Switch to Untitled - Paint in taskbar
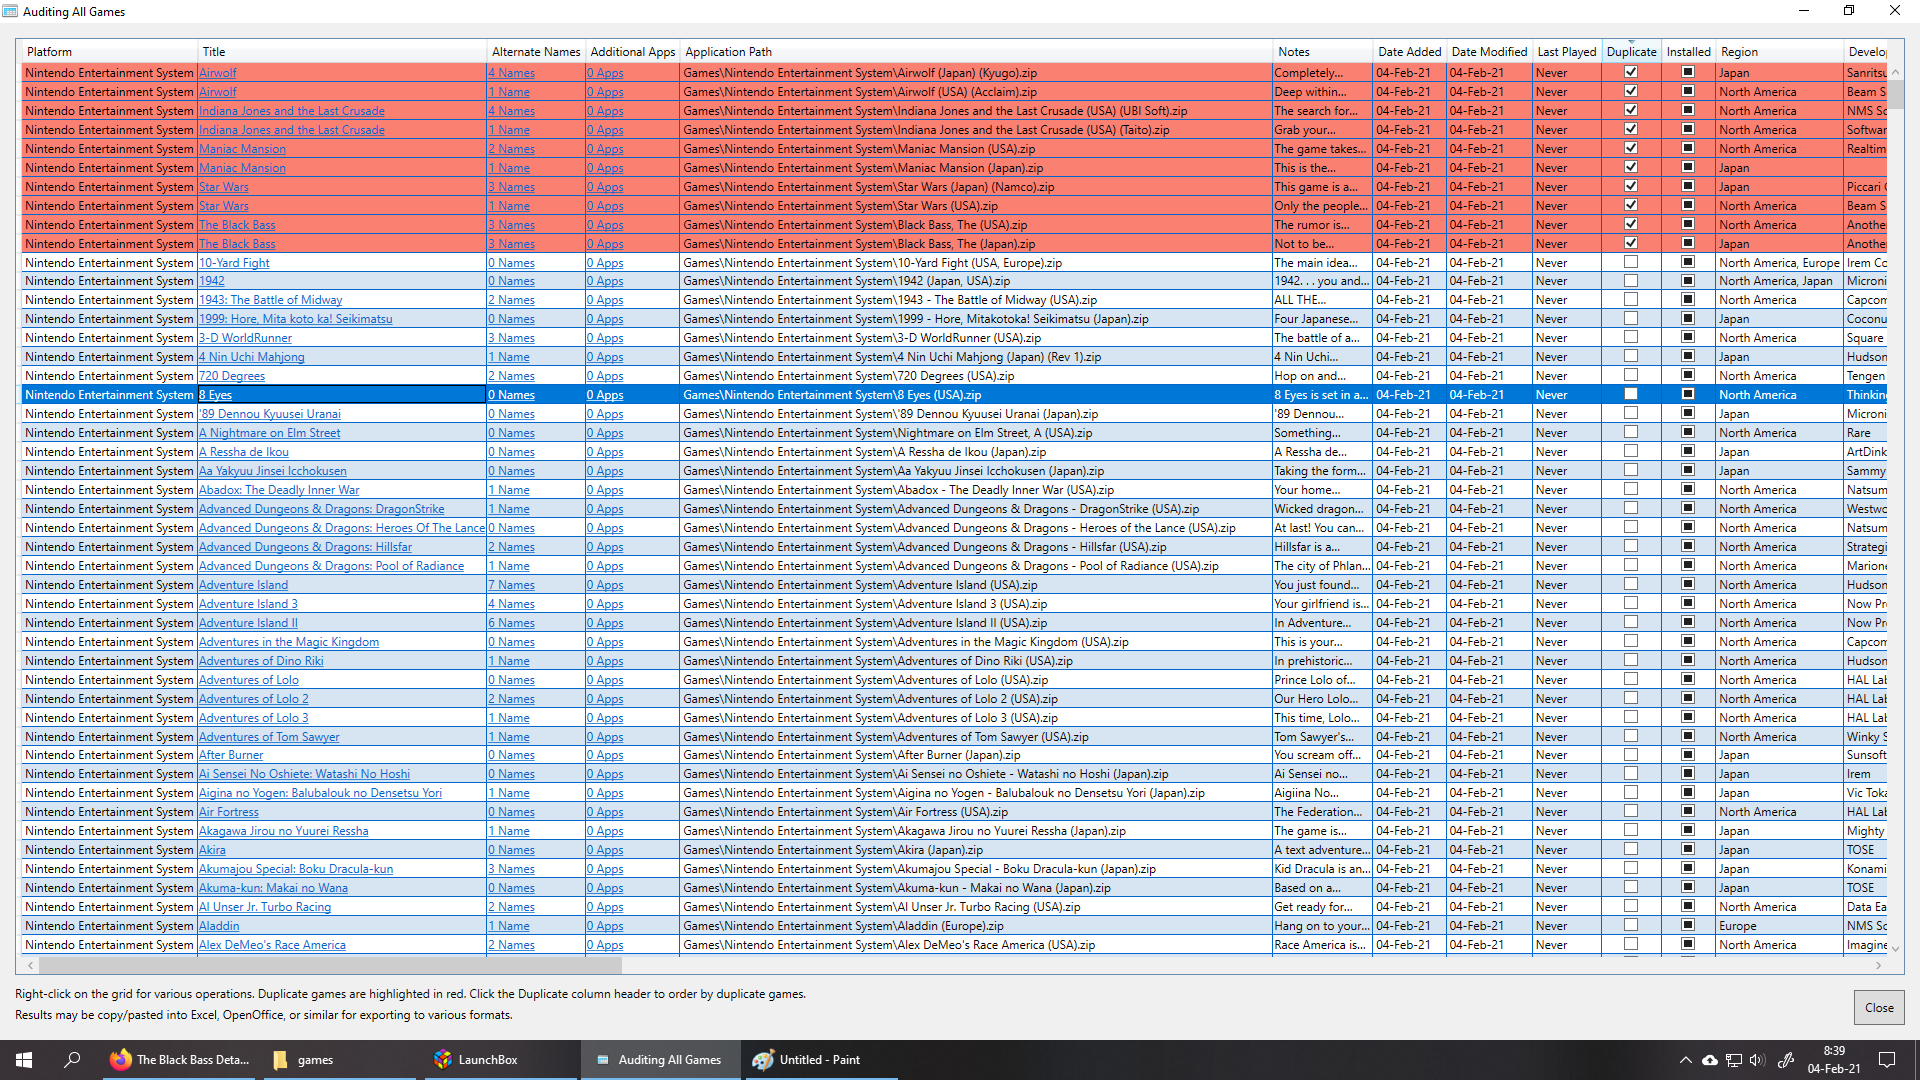Viewport: 1920px width, 1080px height. tap(820, 1060)
